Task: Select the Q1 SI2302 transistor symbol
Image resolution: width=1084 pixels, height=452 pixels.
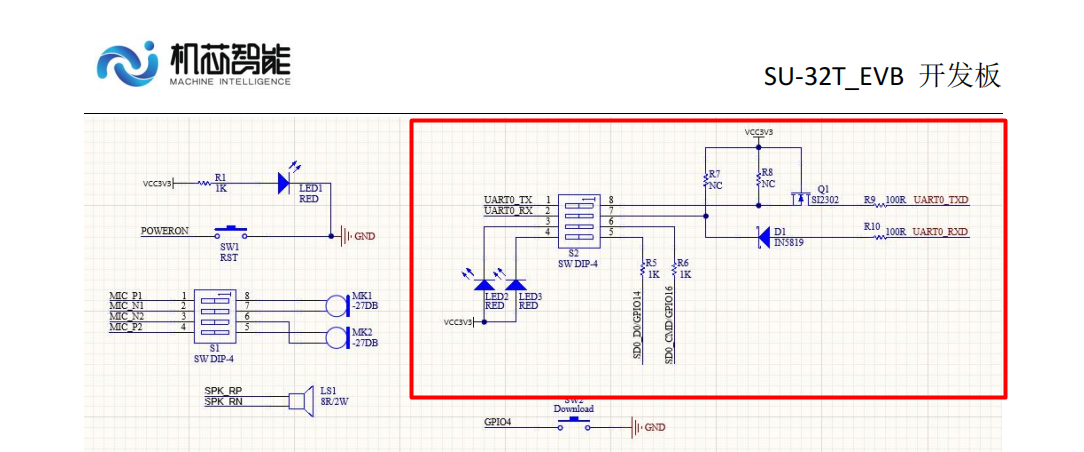Action: tap(800, 197)
